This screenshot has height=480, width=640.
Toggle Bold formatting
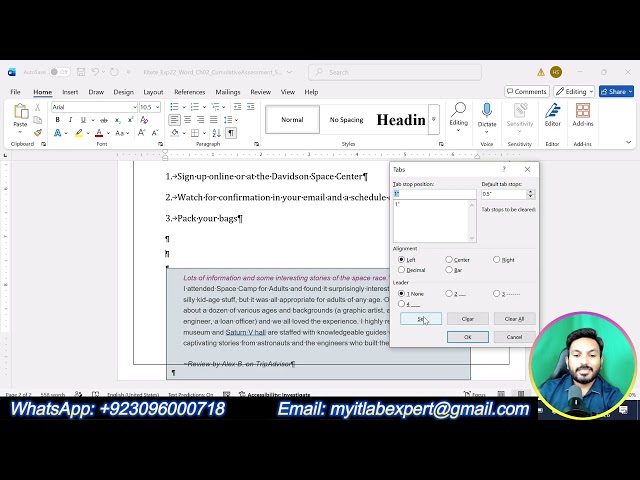click(x=58, y=120)
